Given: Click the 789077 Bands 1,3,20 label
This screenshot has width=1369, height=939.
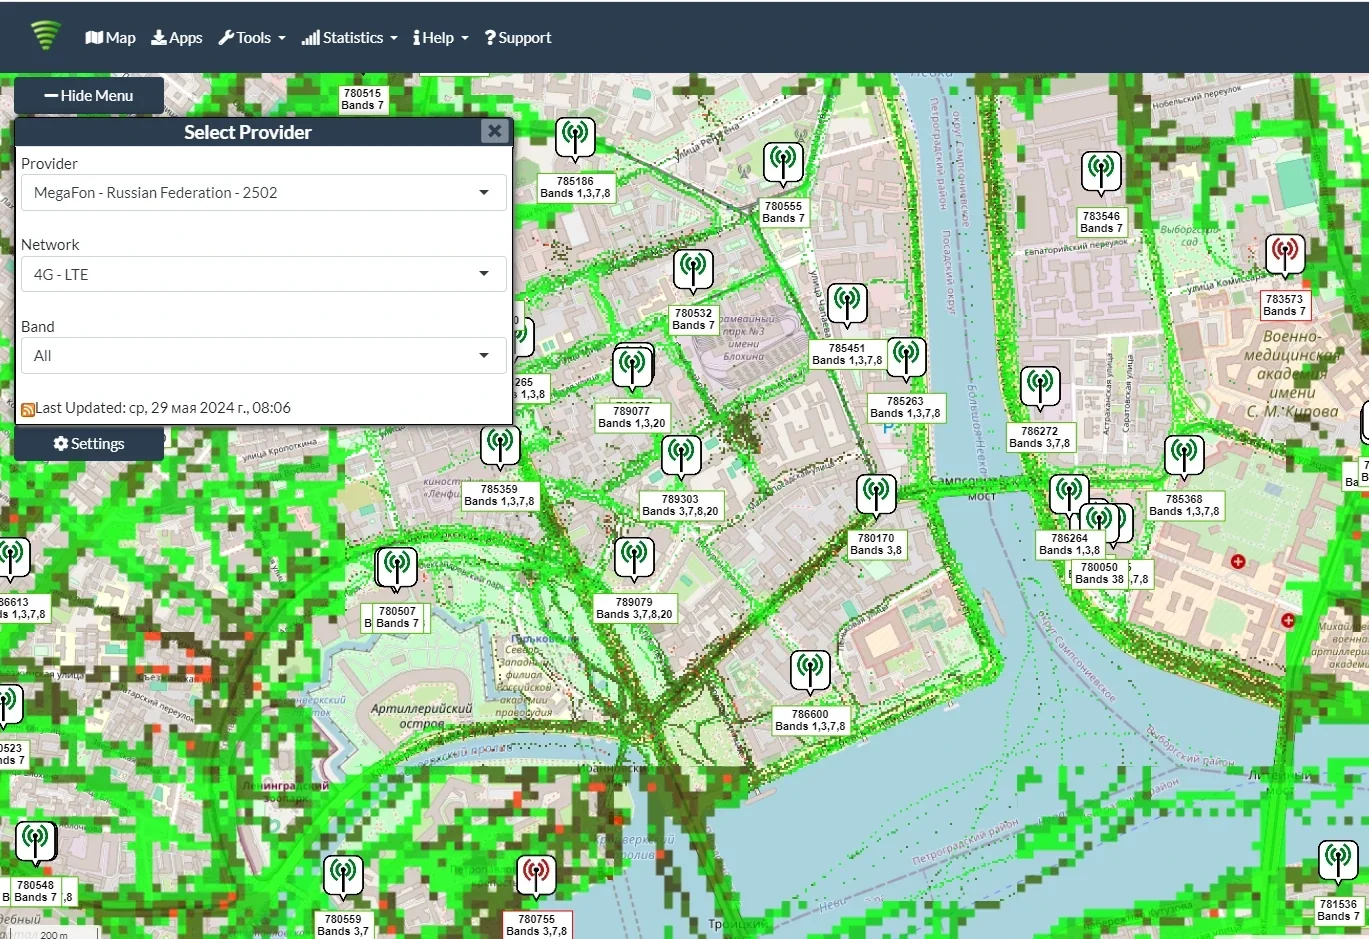Looking at the screenshot, I should pos(631,417).
